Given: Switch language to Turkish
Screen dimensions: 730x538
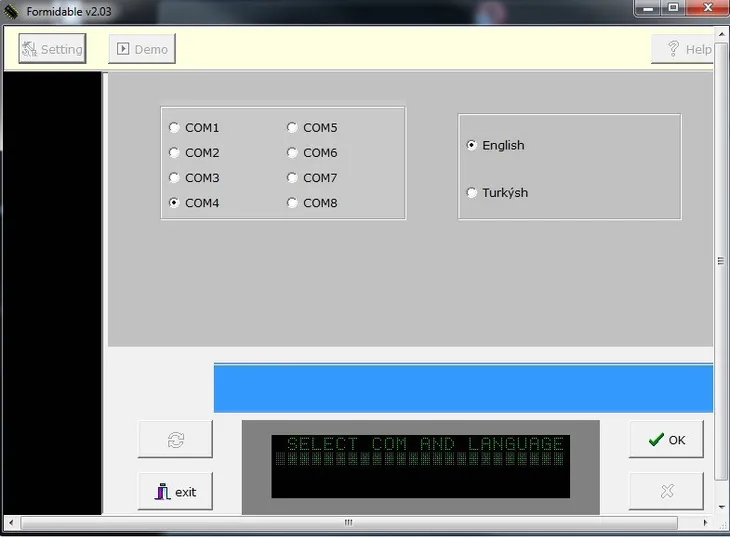Looking at the screenshot, I should (x=472, y=193).
